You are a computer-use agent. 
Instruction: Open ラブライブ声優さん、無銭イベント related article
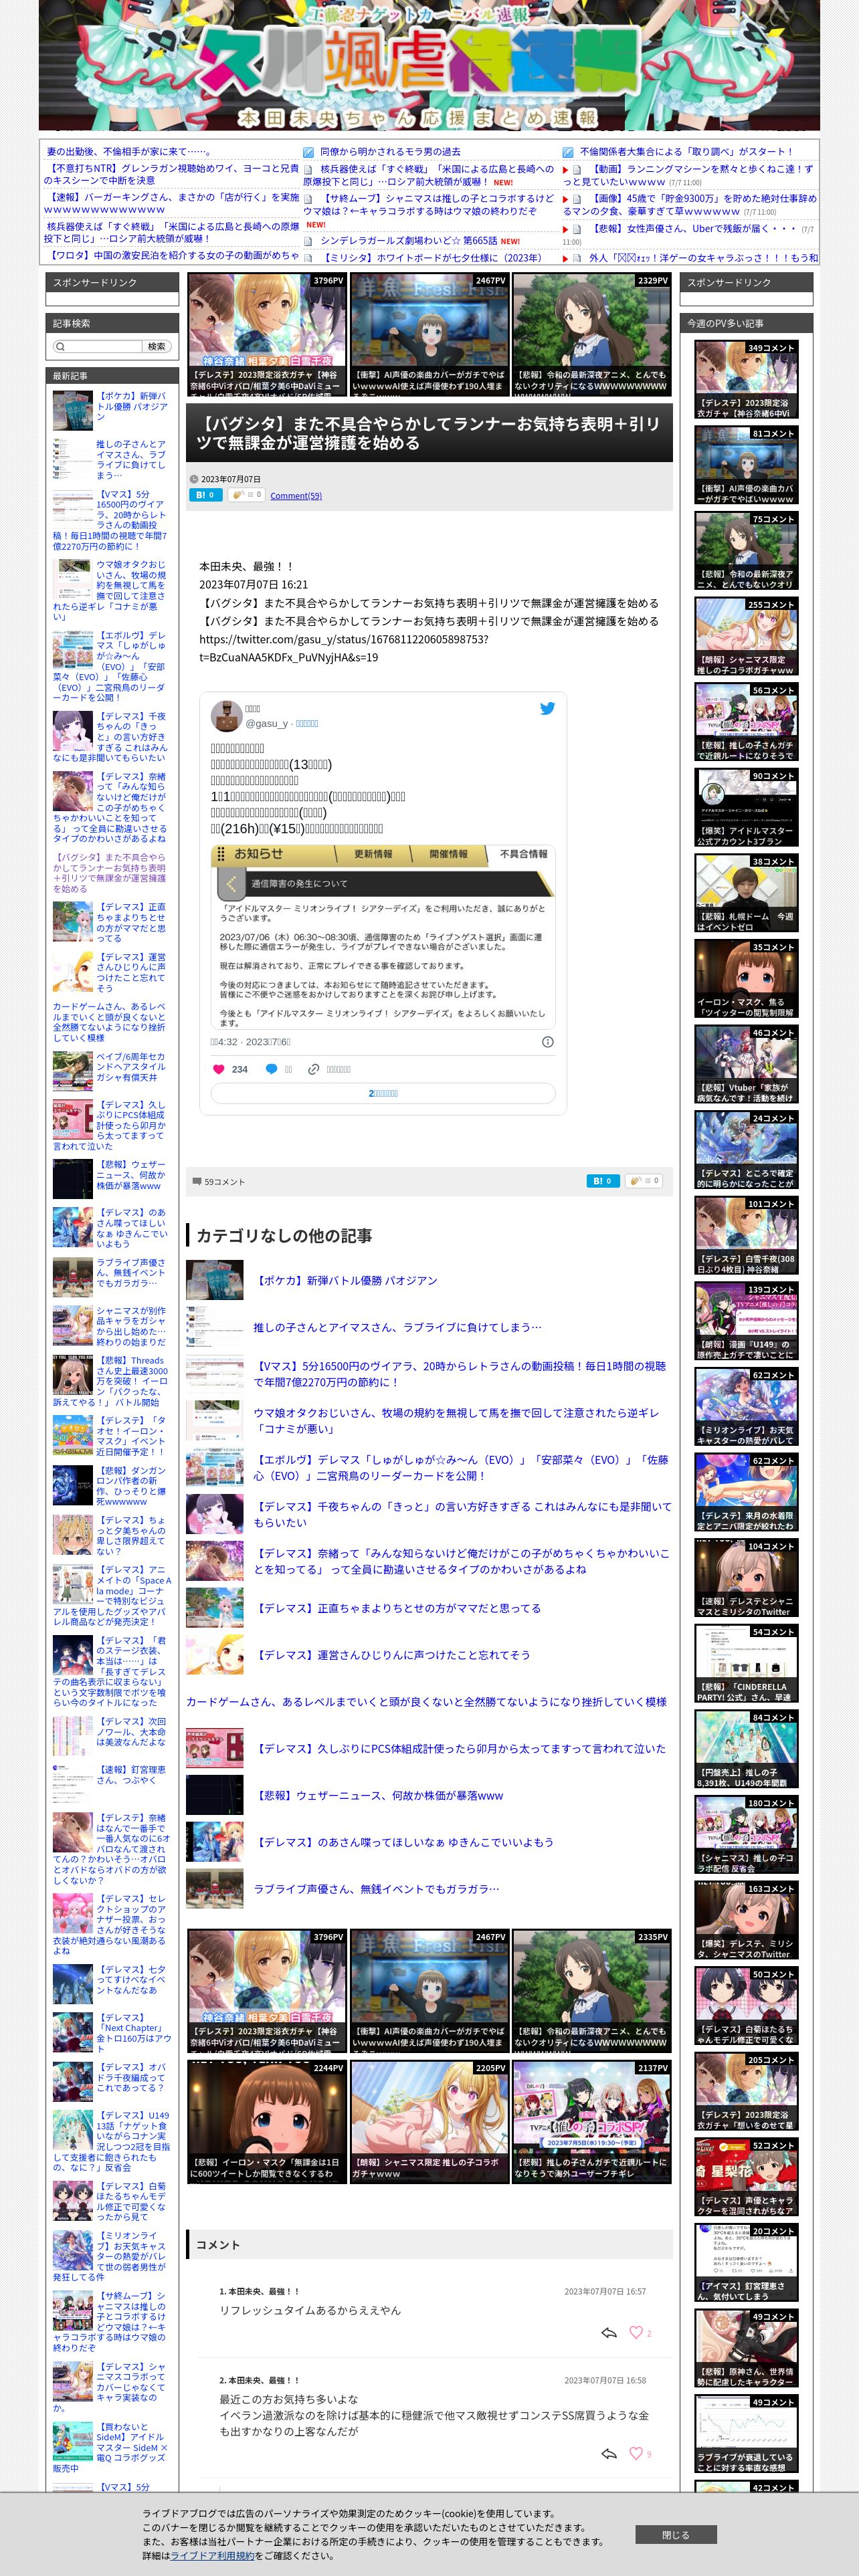(376, 1889)
